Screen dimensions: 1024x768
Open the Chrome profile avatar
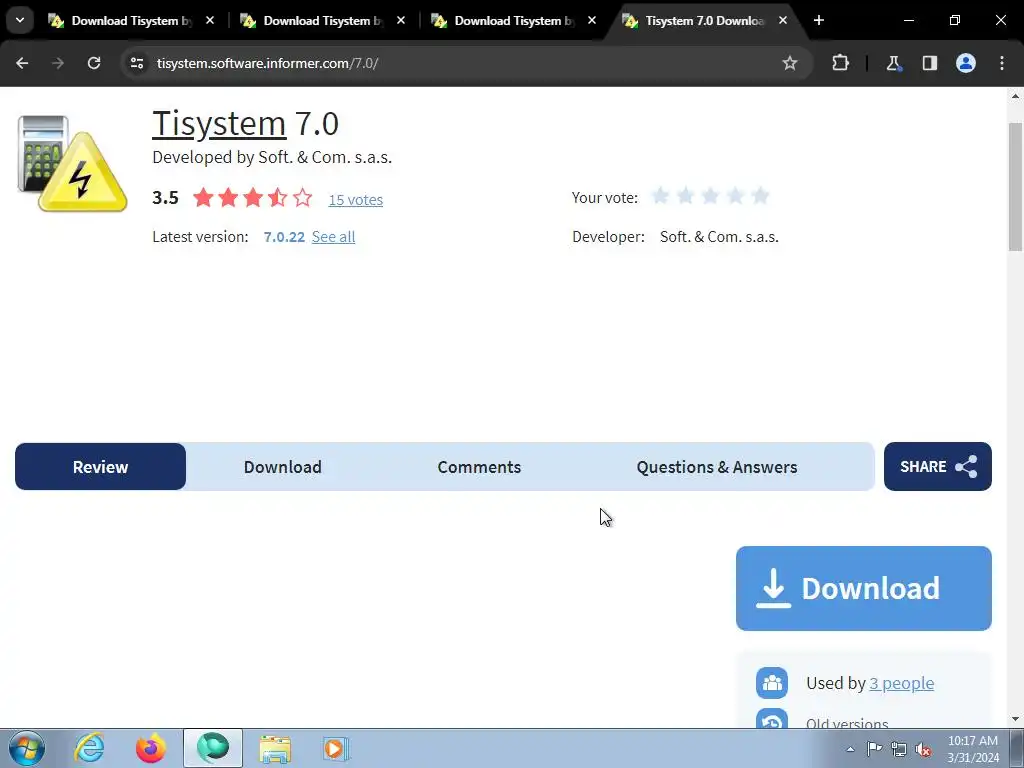(x=966, y=63)
